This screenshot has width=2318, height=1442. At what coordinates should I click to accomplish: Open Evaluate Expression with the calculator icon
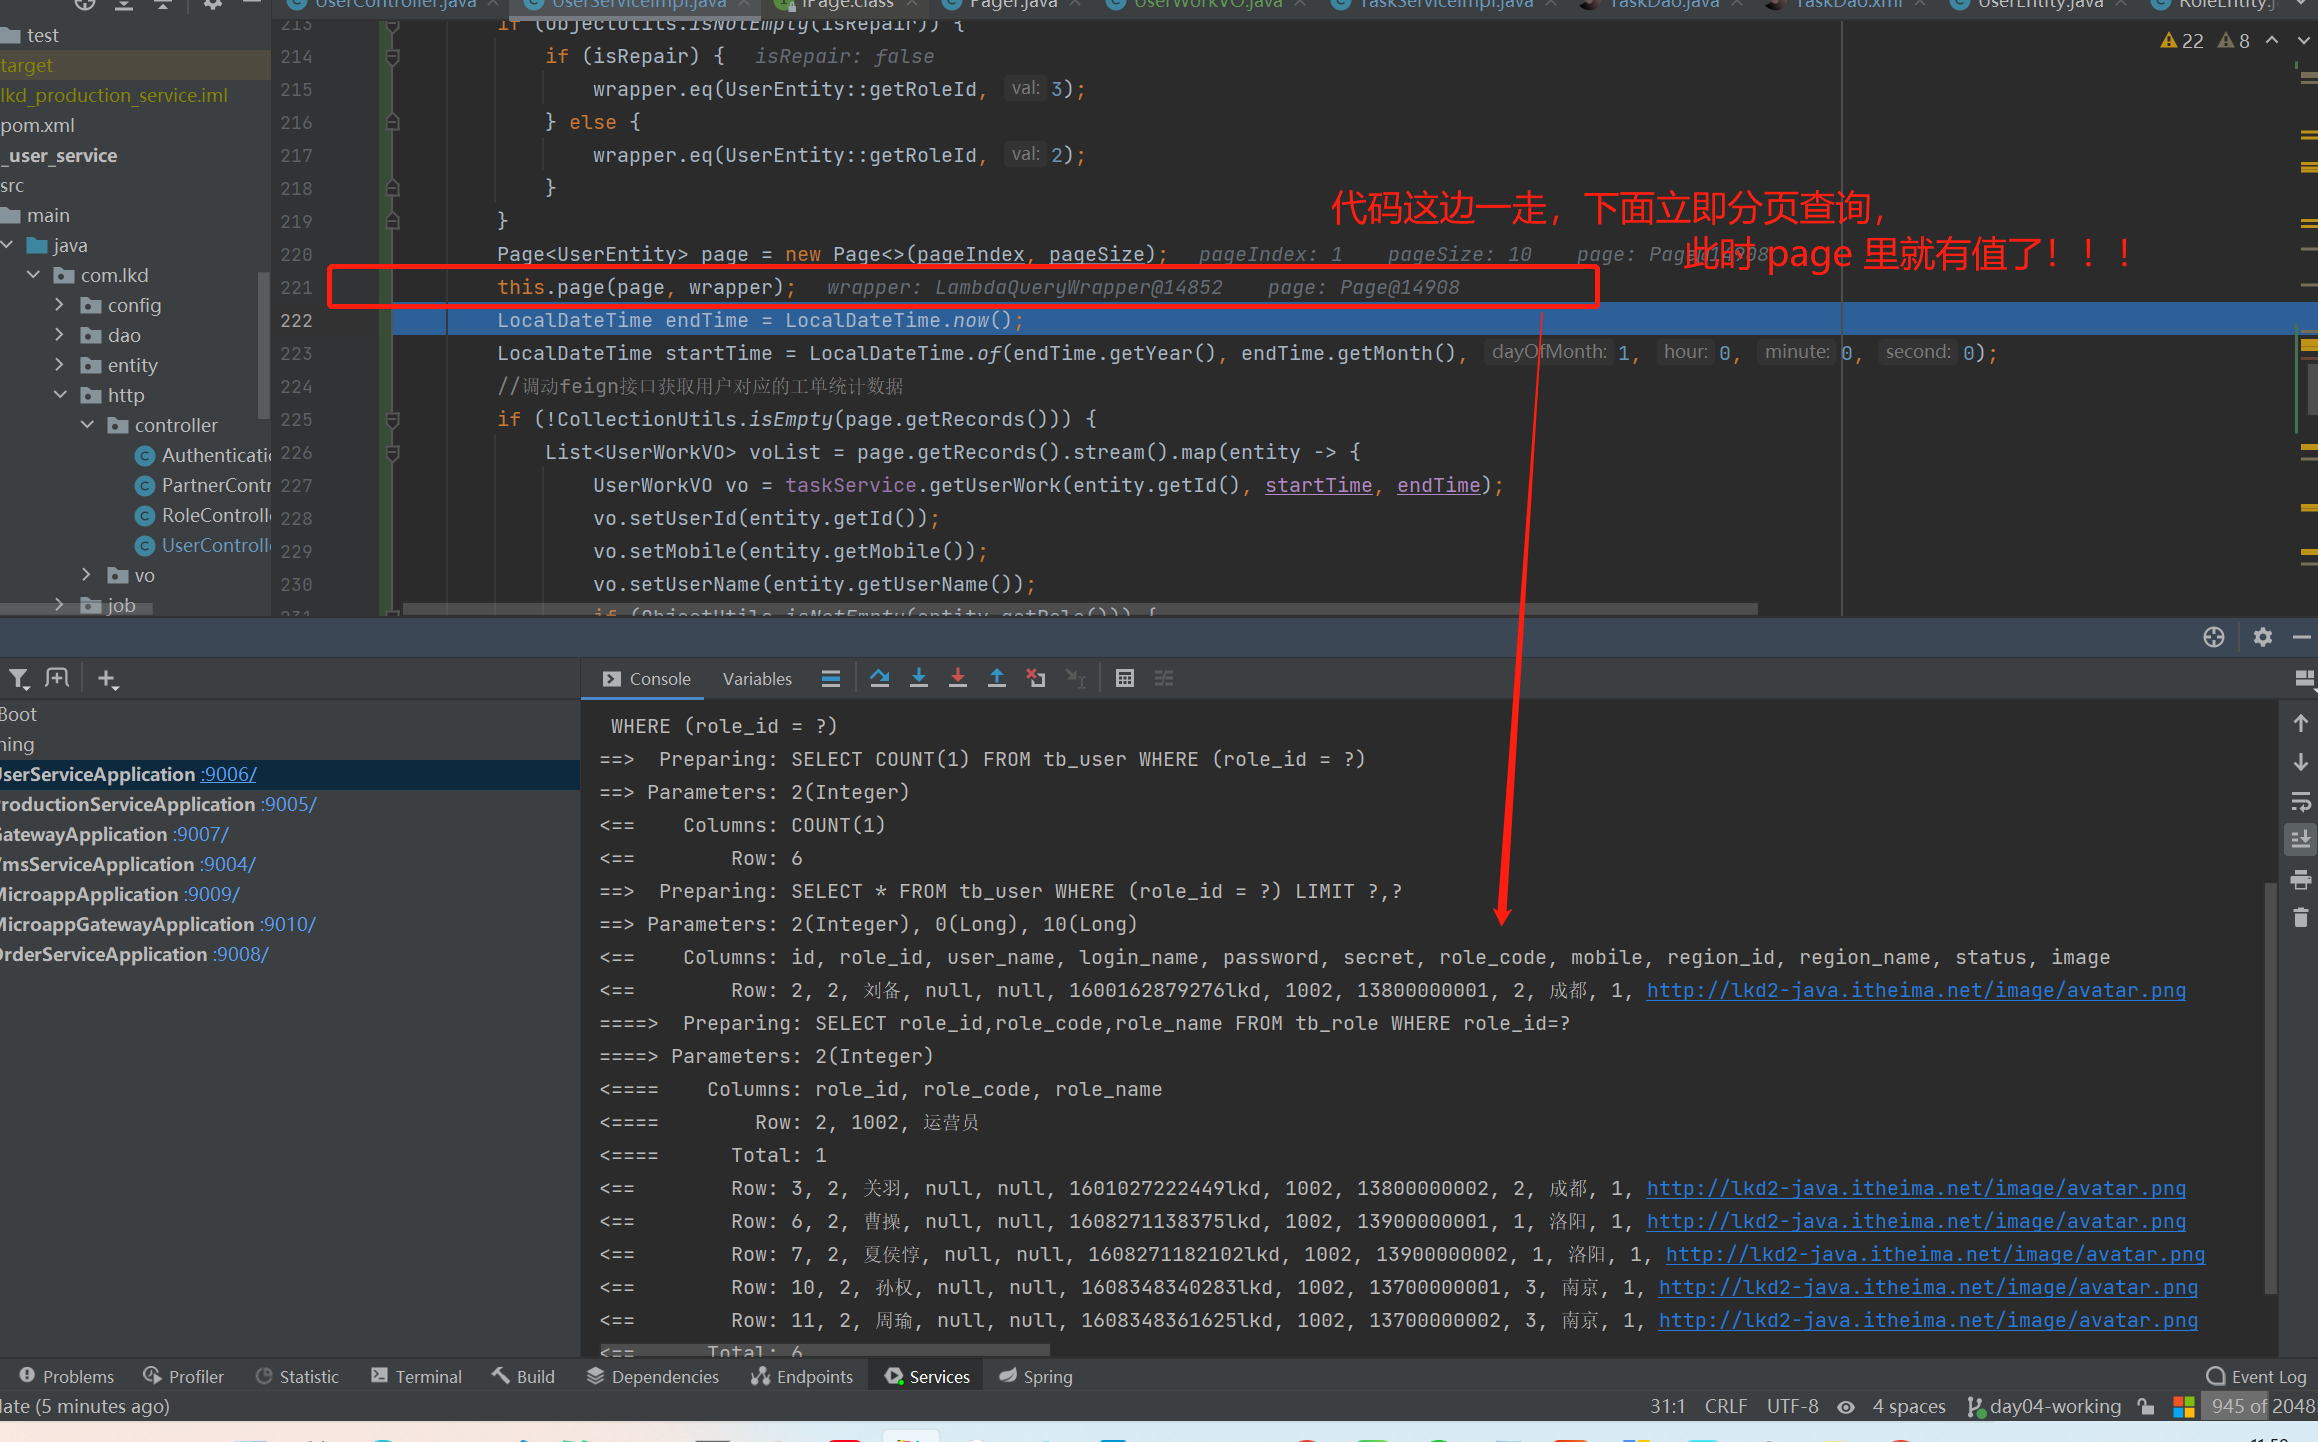point(1125,678)
